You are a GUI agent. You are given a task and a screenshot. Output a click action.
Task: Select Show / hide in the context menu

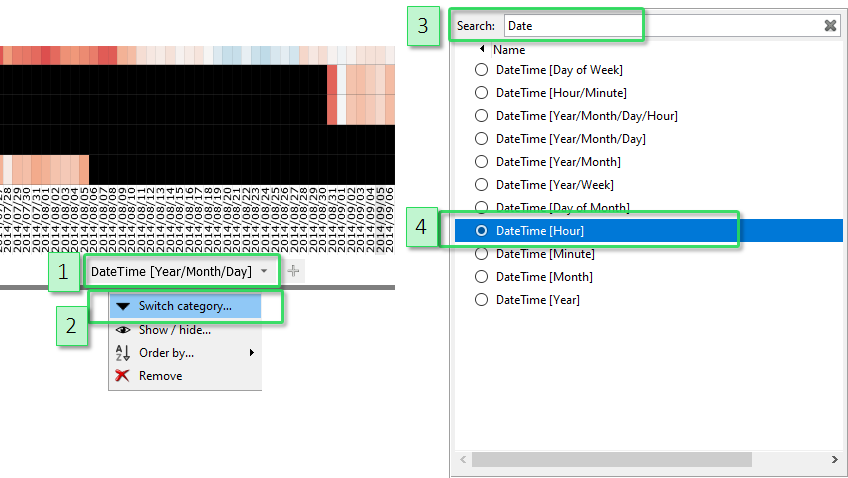pyautogui.click(x=175, y=330)
